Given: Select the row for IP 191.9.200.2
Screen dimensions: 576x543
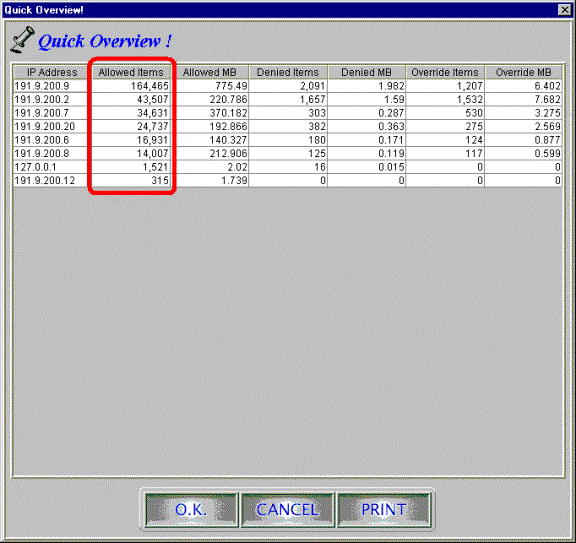Looking at the screenshot, I should [288, 99].
